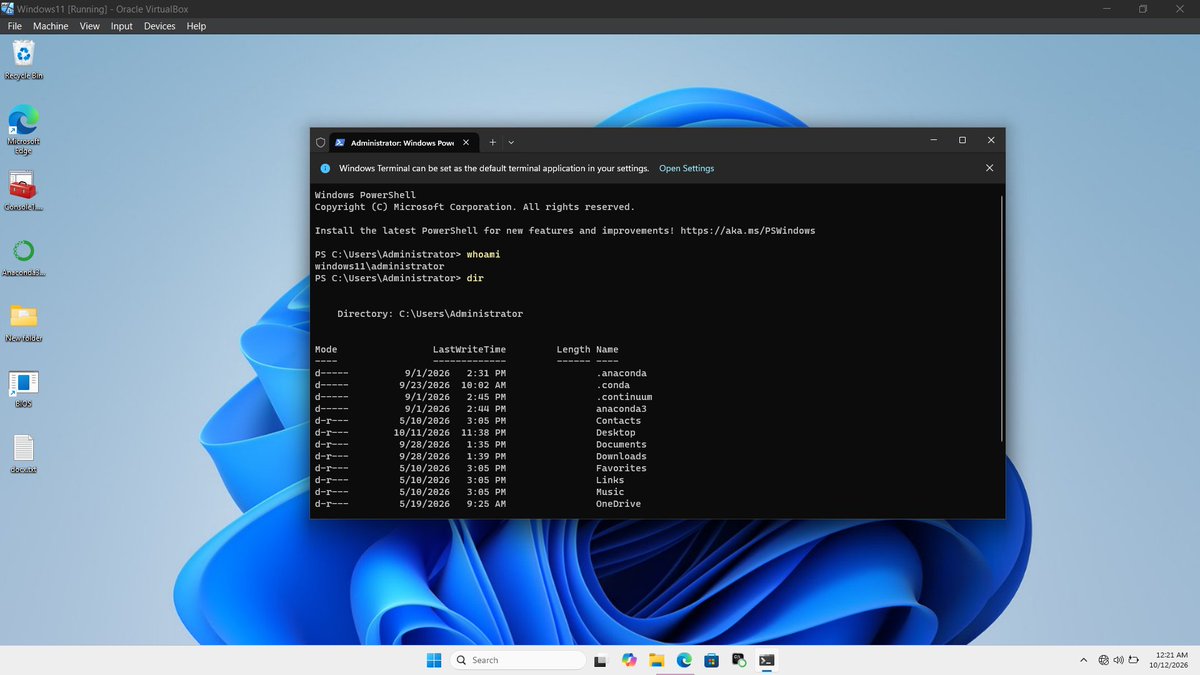Select the BIOS desktop shortcut
Viewport: 1200px width, 675px height.
click(24, 389)
